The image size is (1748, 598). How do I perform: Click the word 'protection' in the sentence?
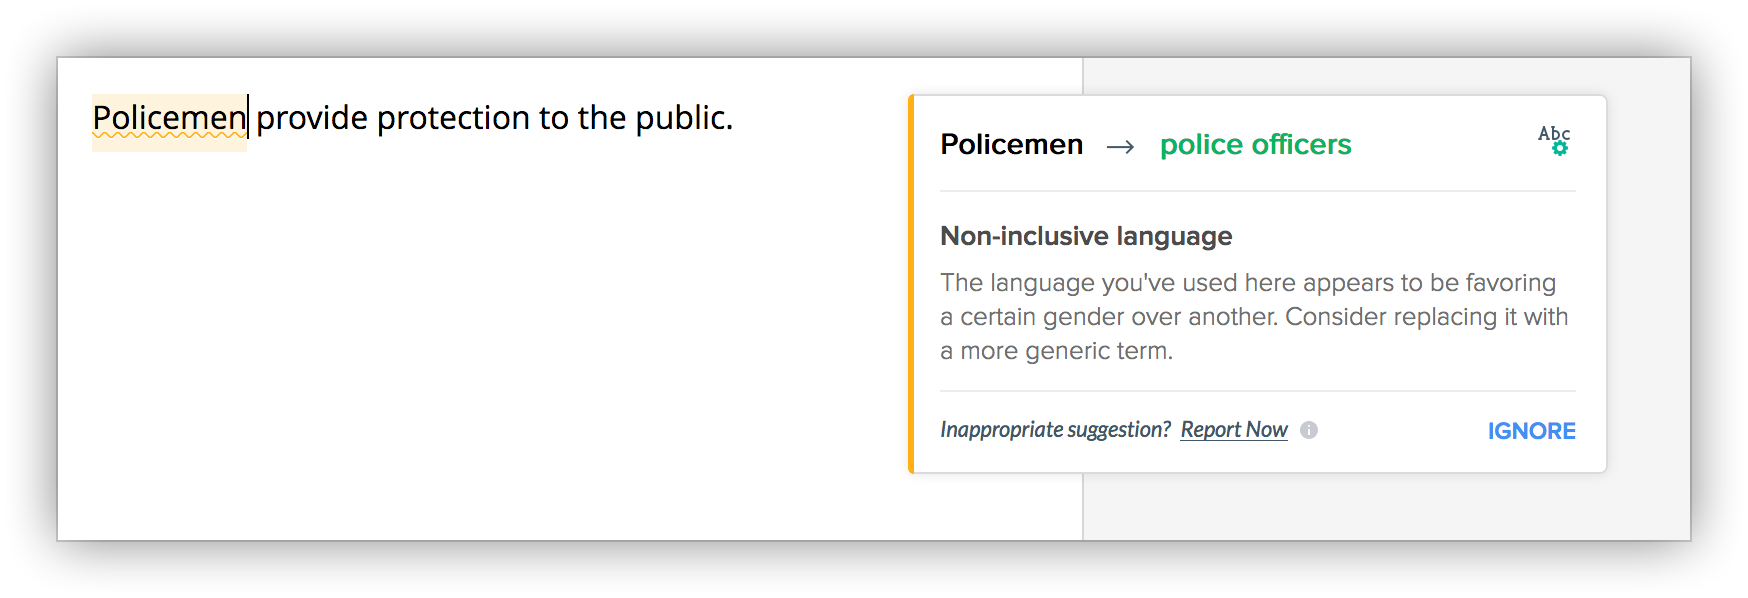(453, 119)
